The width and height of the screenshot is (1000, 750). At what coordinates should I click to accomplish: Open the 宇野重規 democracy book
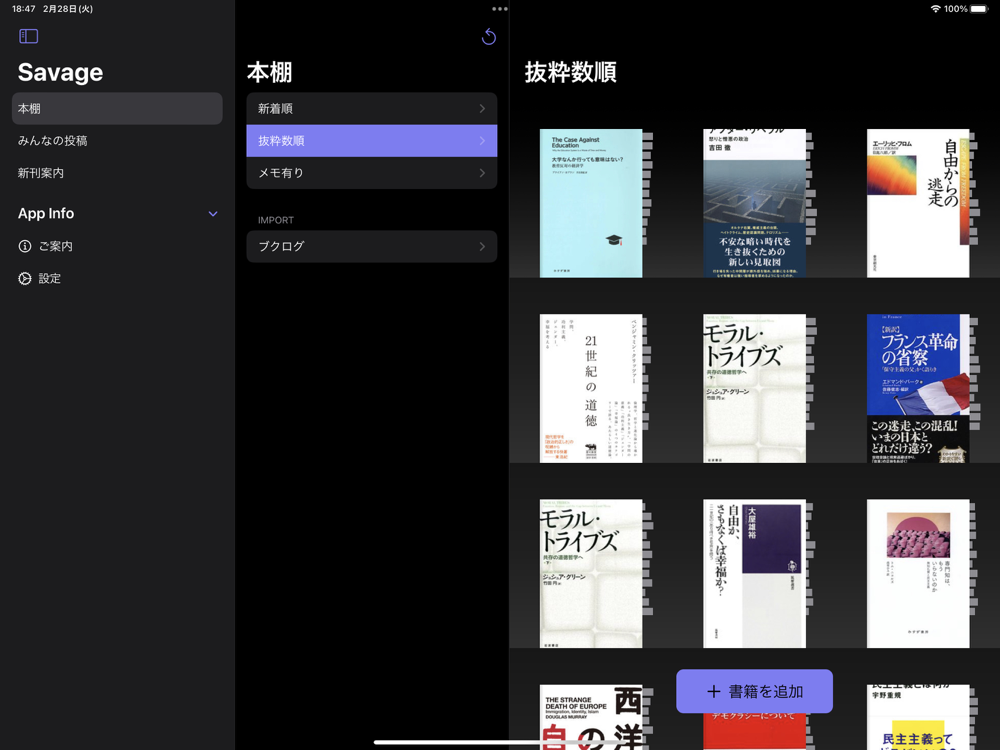click(x=918, y=717)
